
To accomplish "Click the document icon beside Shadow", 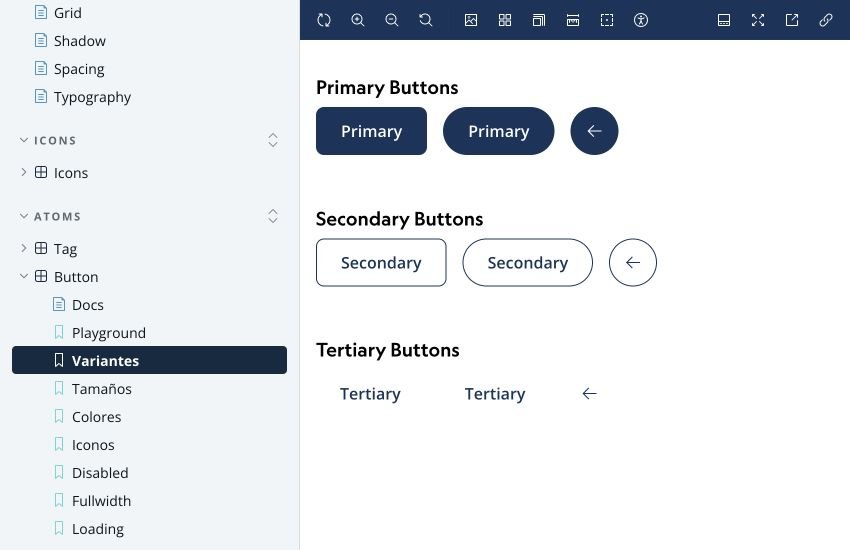I will tap(41, 40).
